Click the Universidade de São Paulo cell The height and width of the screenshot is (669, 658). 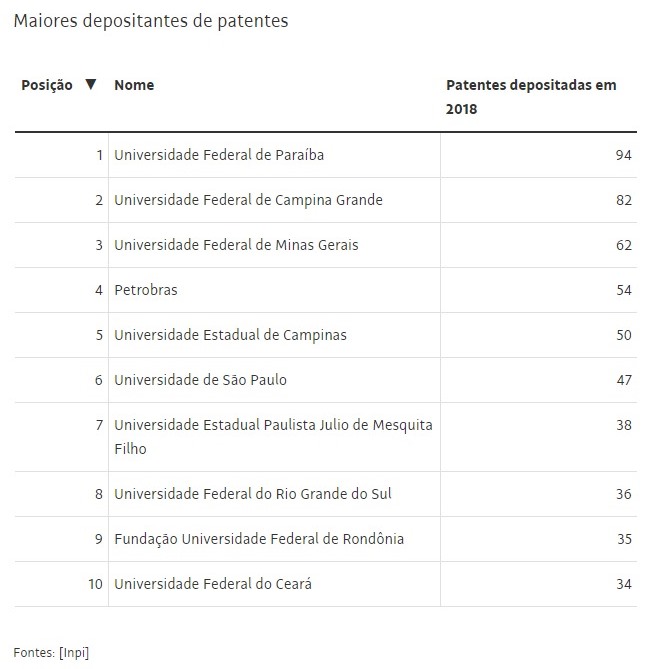click(200, 380)
